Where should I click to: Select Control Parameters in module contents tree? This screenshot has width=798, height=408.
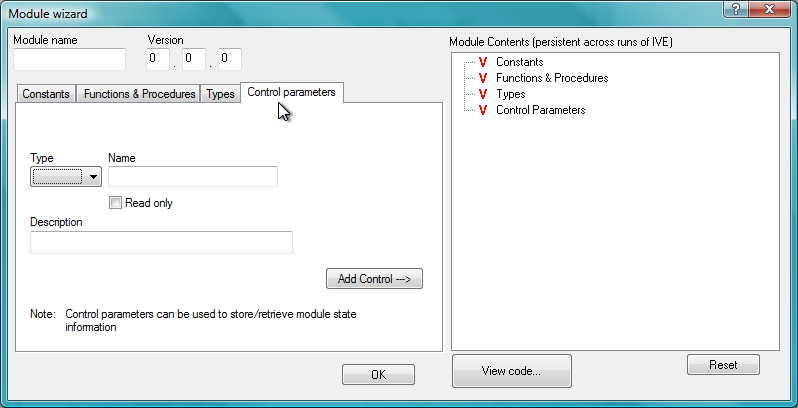pos(540,110)
